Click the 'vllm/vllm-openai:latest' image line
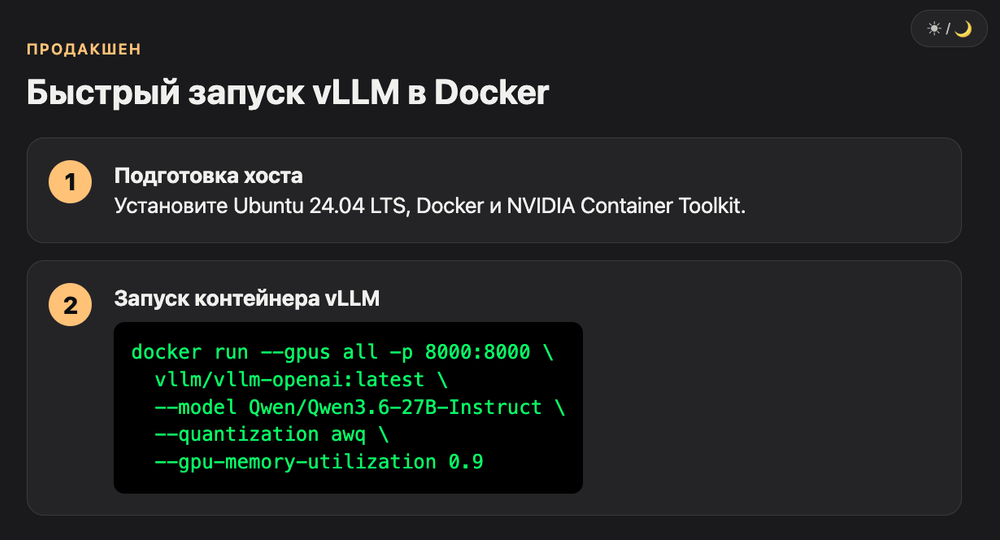Viewport: 1000px width, 540px height. [x=301, y=379]
